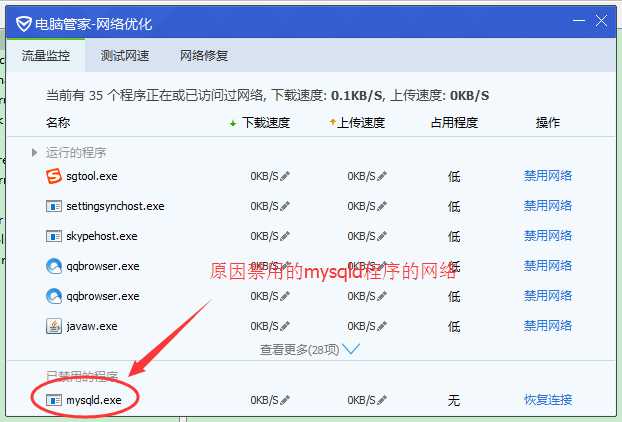The image size is (622, 422).
Task: Select the settingsynchost.exe name
Action: [x=115, y=206]
